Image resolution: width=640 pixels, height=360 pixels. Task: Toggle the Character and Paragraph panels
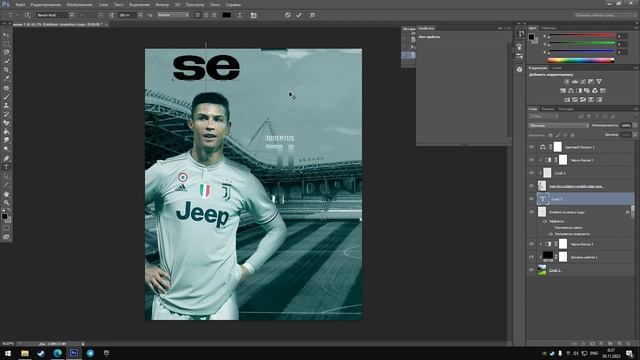click(253, 15)
